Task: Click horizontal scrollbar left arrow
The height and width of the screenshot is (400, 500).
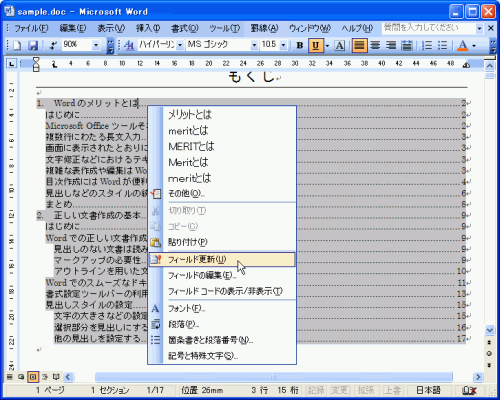Action: pos(68,377)
